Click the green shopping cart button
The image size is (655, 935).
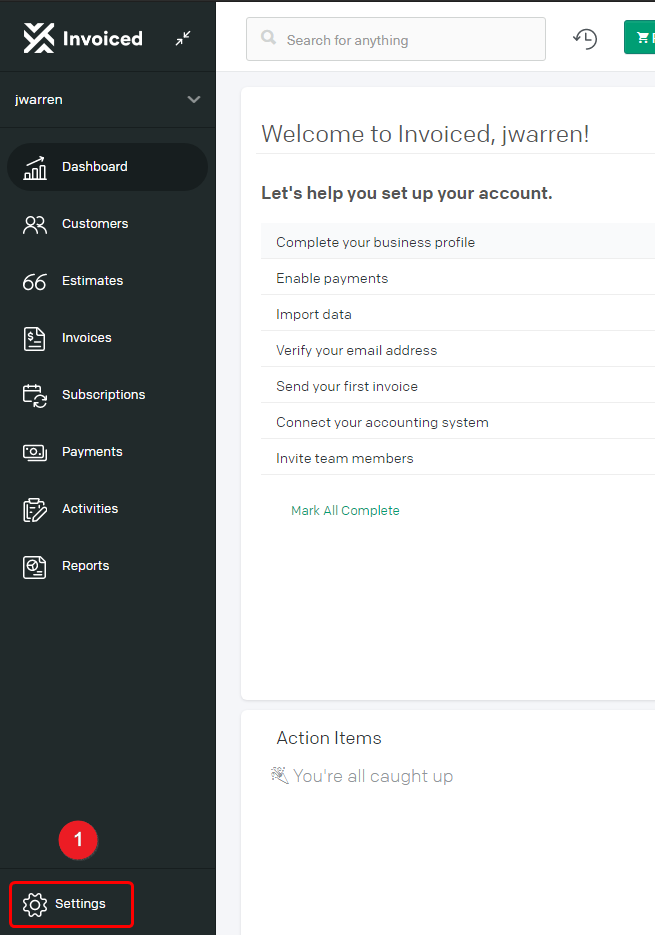click(639, 38)
